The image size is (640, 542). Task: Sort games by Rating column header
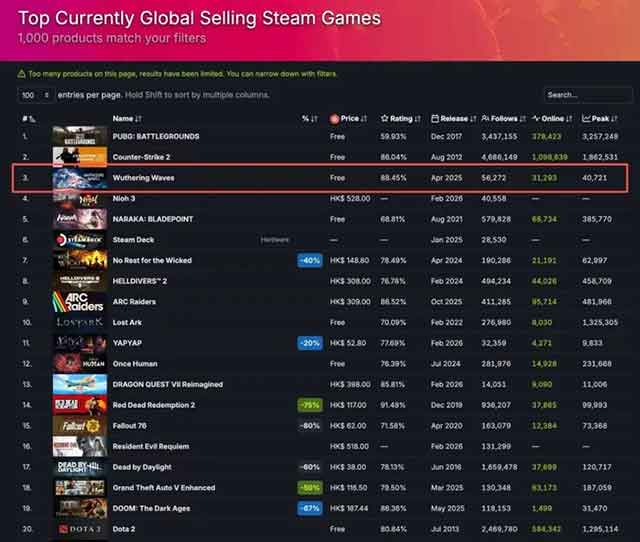click(x=401, y=119)
